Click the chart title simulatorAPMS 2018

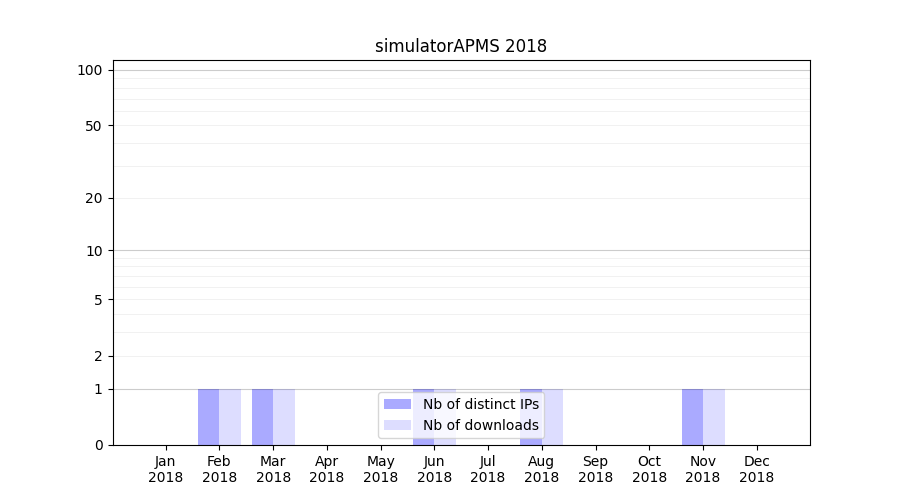click(460, 46)
